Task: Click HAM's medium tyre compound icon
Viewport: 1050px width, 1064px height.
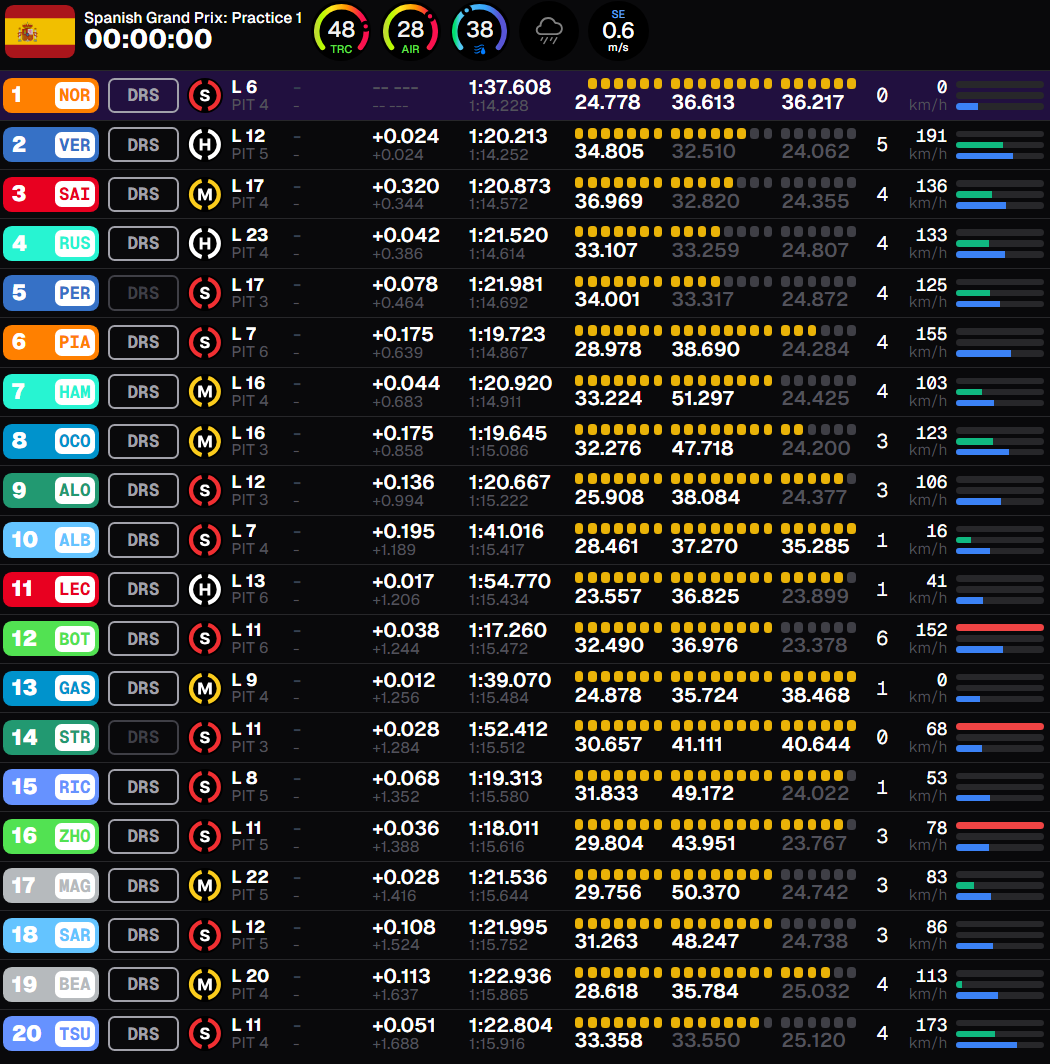Action: [x=204, y=392]
